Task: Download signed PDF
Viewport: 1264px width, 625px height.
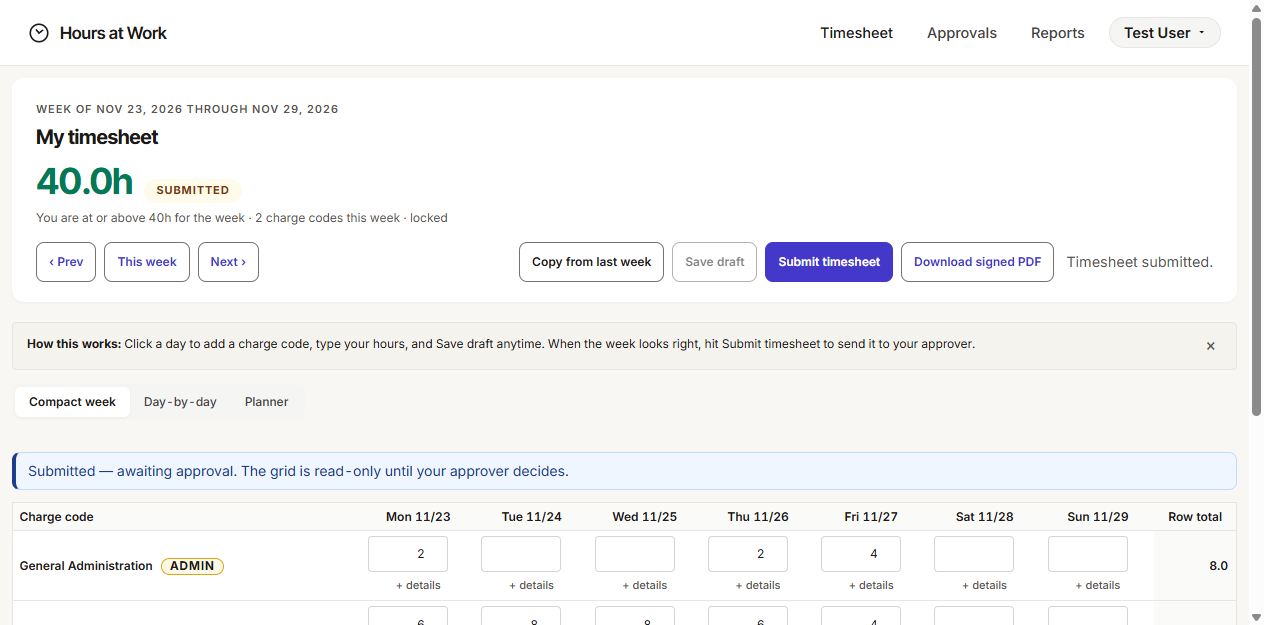Action: tap(977, 262)
